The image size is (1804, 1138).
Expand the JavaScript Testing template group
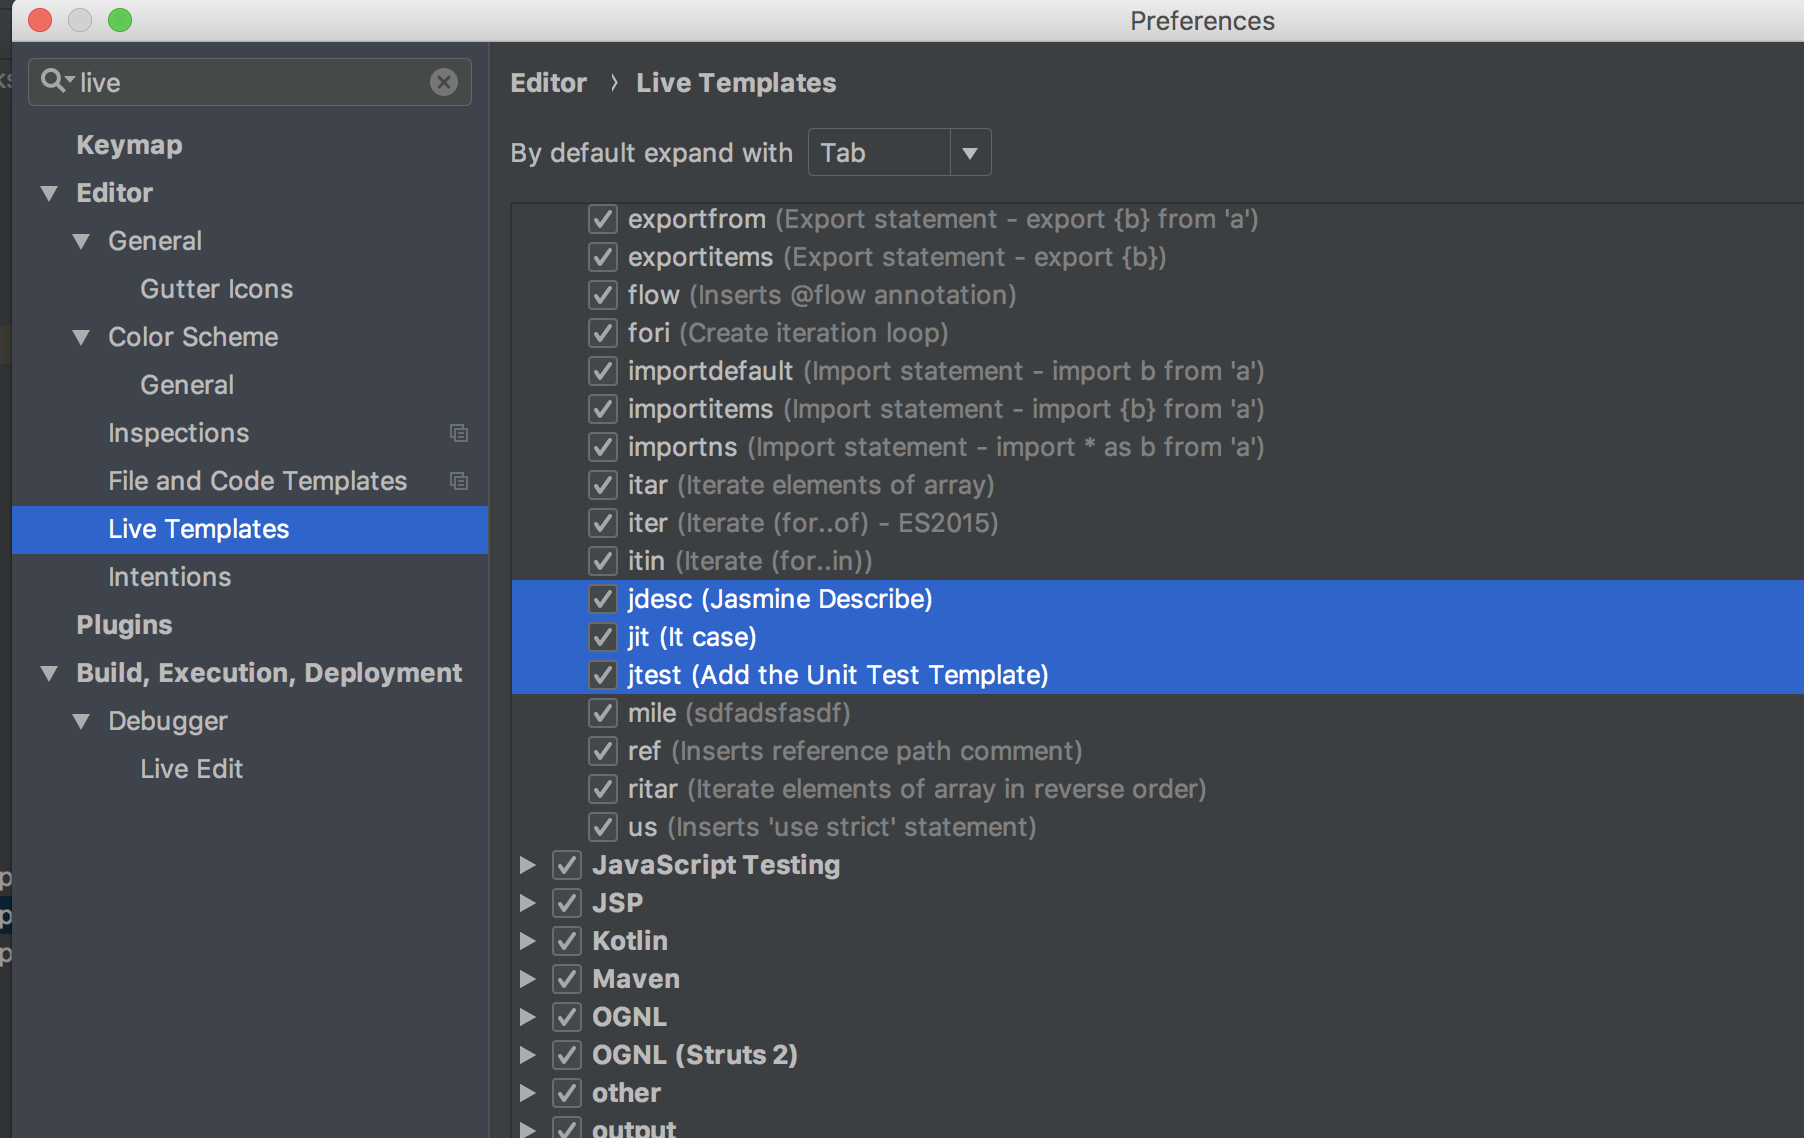[528, 865]
